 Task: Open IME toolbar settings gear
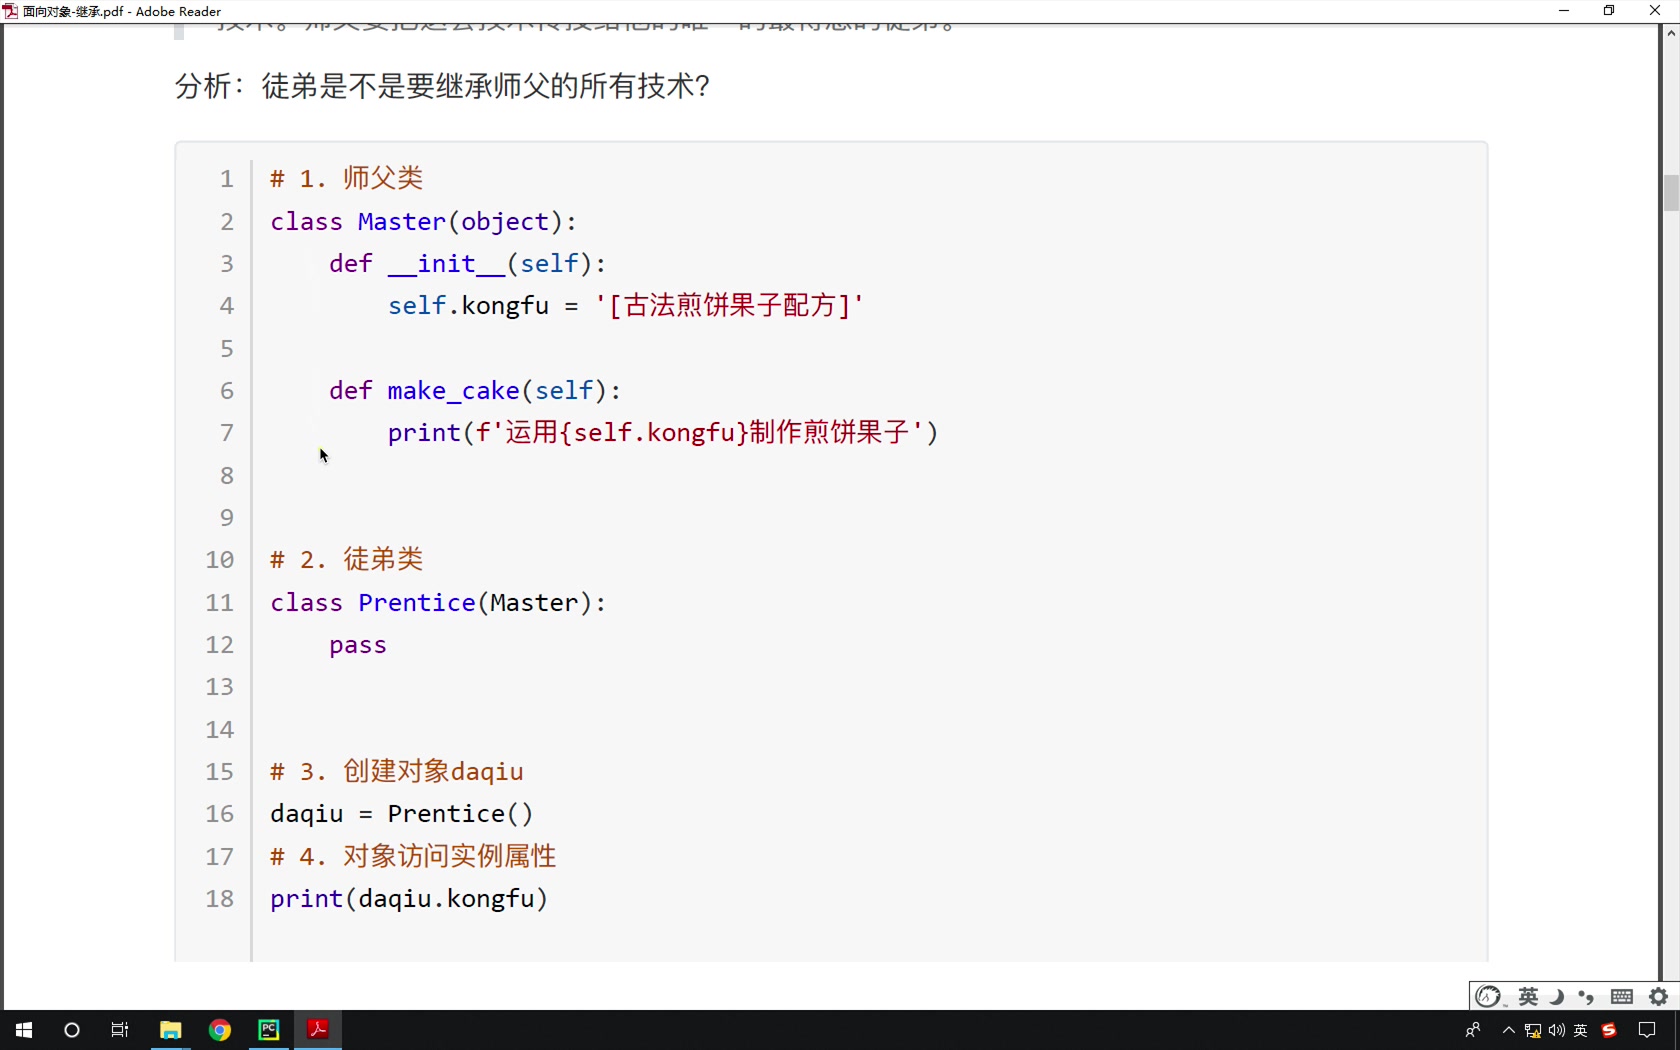tap(1659, 997)
